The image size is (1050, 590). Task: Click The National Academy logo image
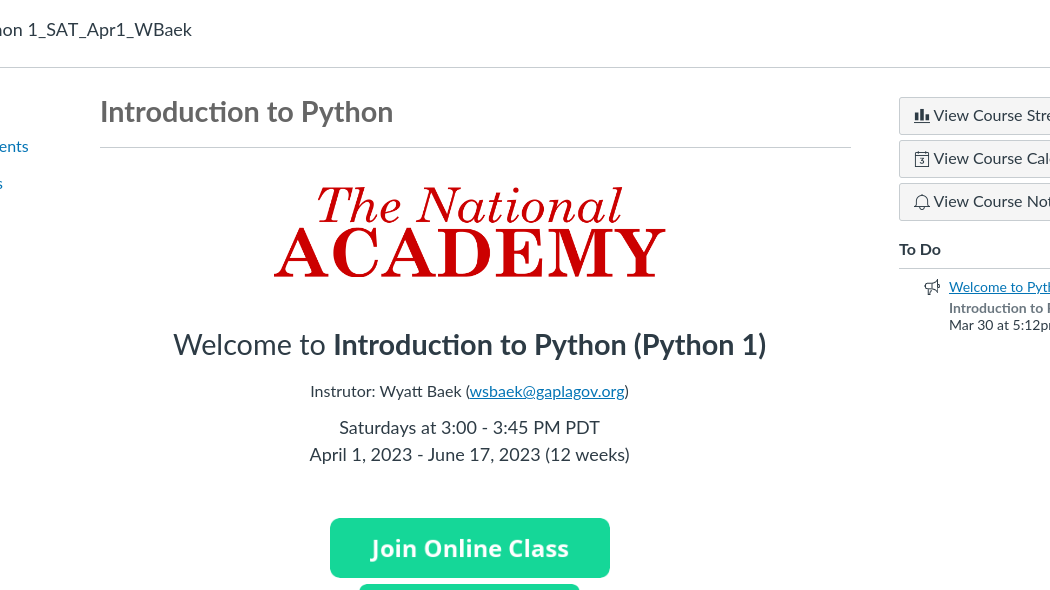pyautogui.click(x=470, y=232)
